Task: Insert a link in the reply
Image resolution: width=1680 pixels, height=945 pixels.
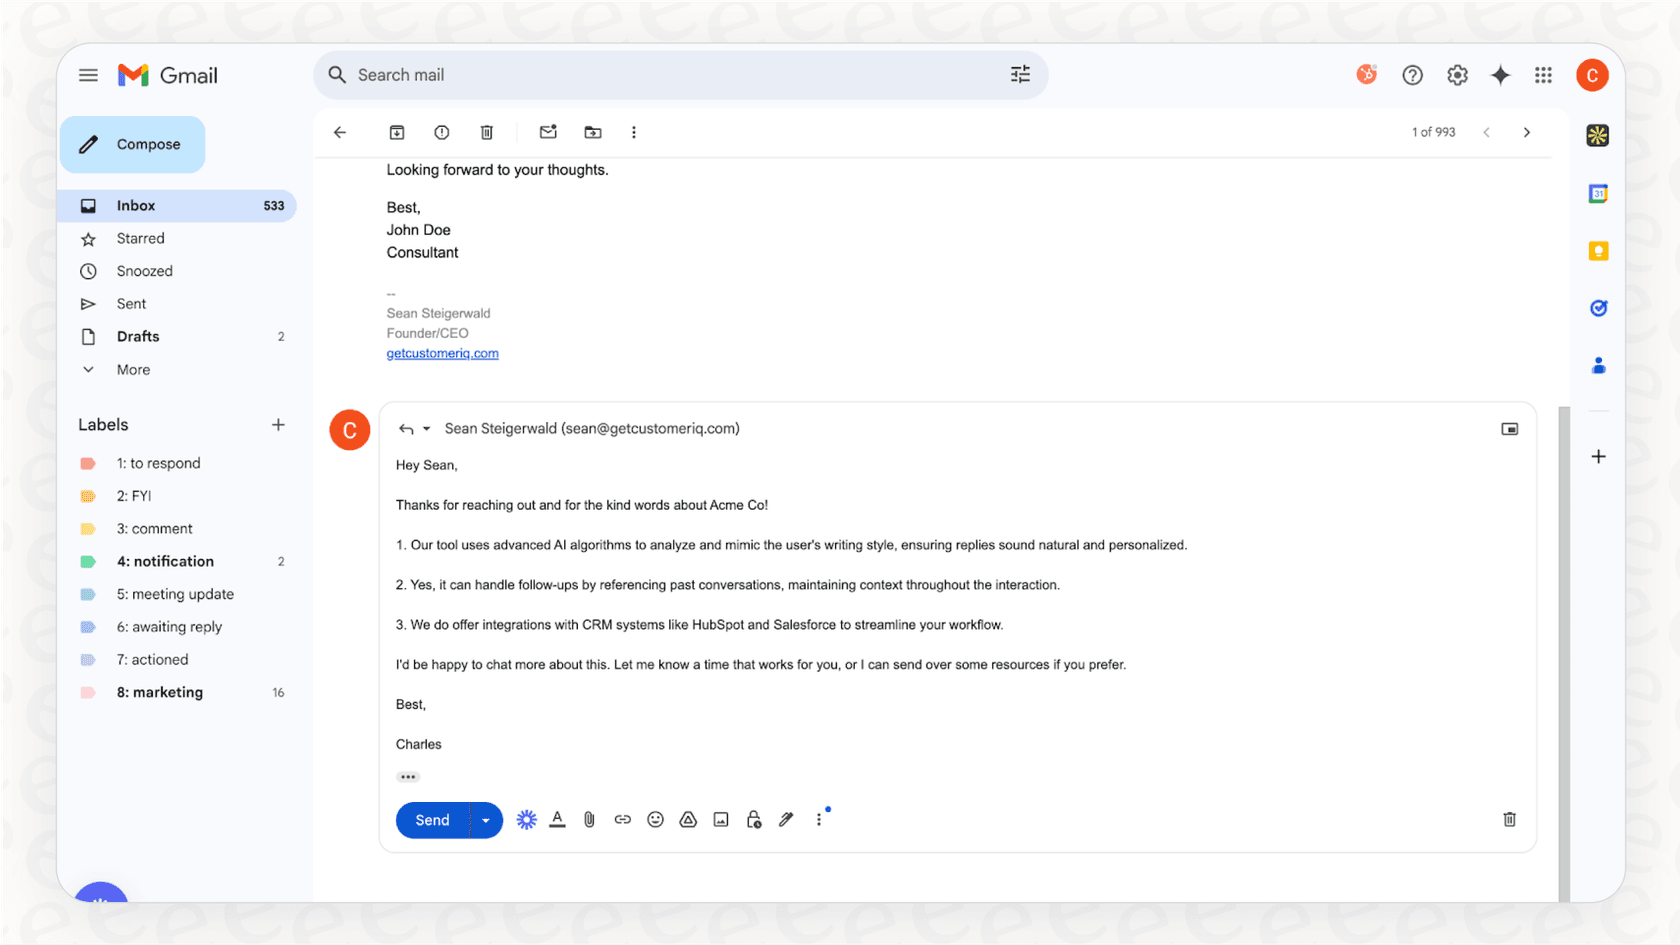Action: (622, 819)
